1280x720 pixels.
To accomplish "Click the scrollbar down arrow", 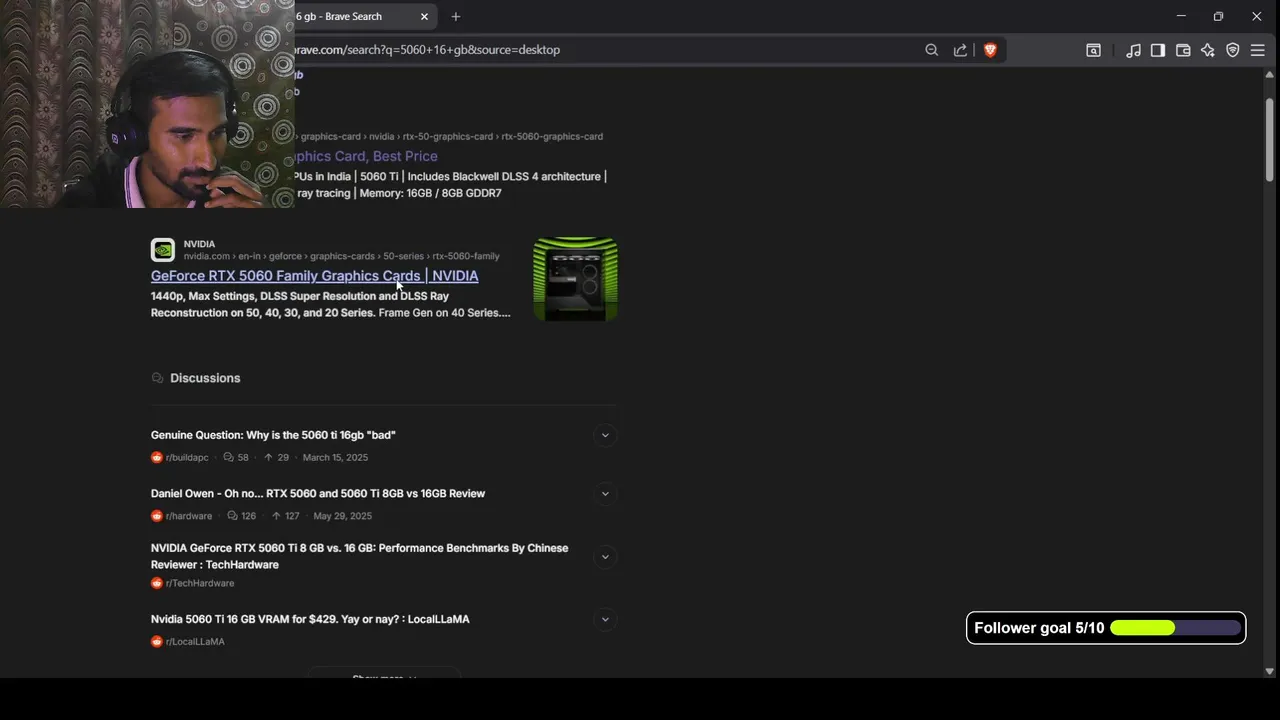I will click(1270, 671).
